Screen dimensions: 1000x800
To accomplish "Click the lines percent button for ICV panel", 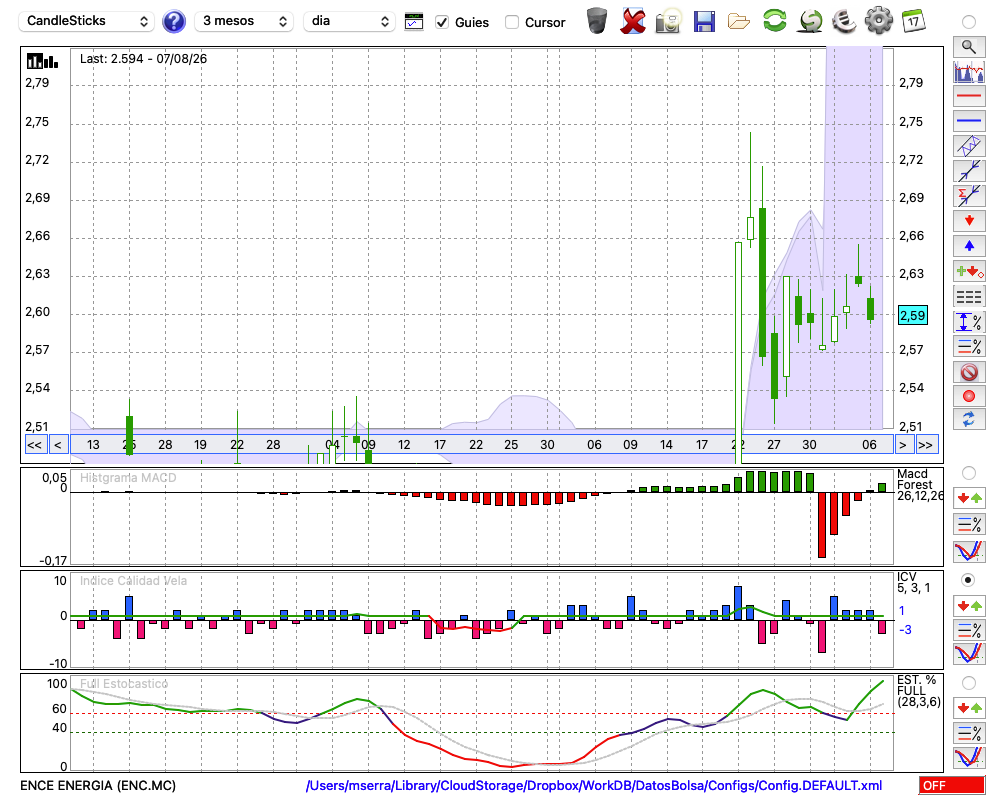I will pos(969,630).
